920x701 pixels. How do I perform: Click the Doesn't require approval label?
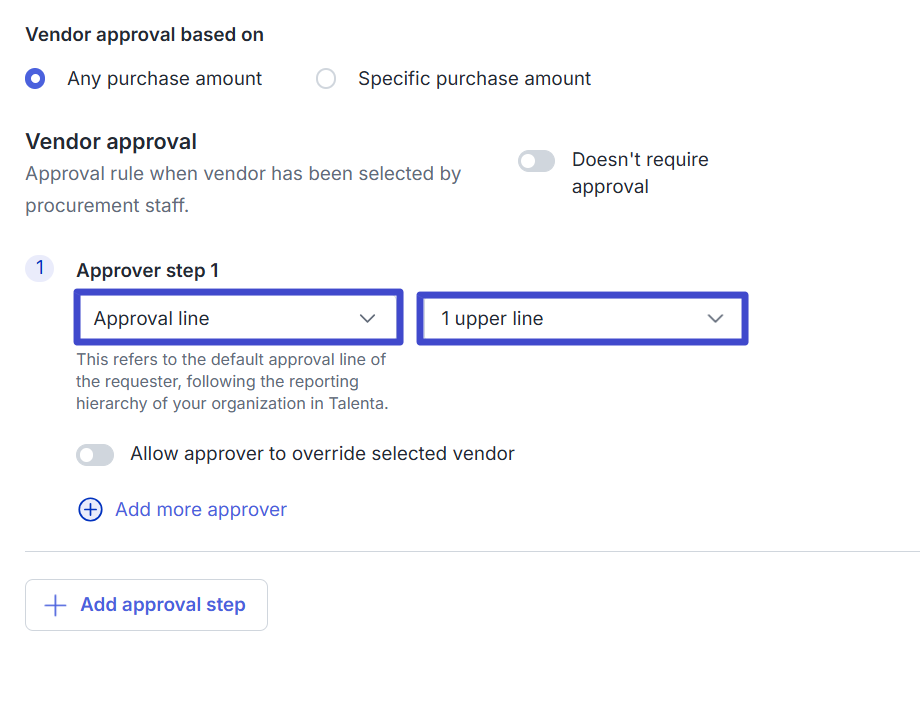point(639,173)
